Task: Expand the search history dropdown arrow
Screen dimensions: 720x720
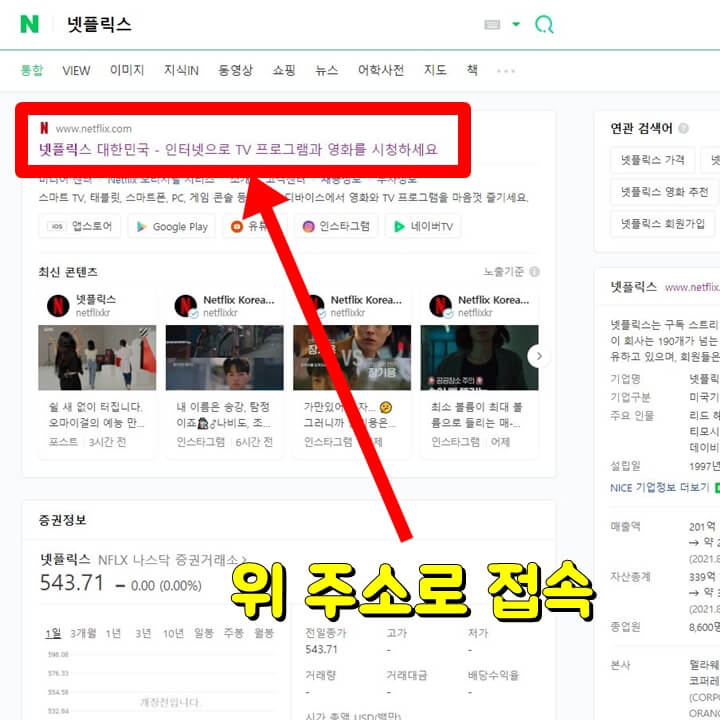Action: click(516, 24)
